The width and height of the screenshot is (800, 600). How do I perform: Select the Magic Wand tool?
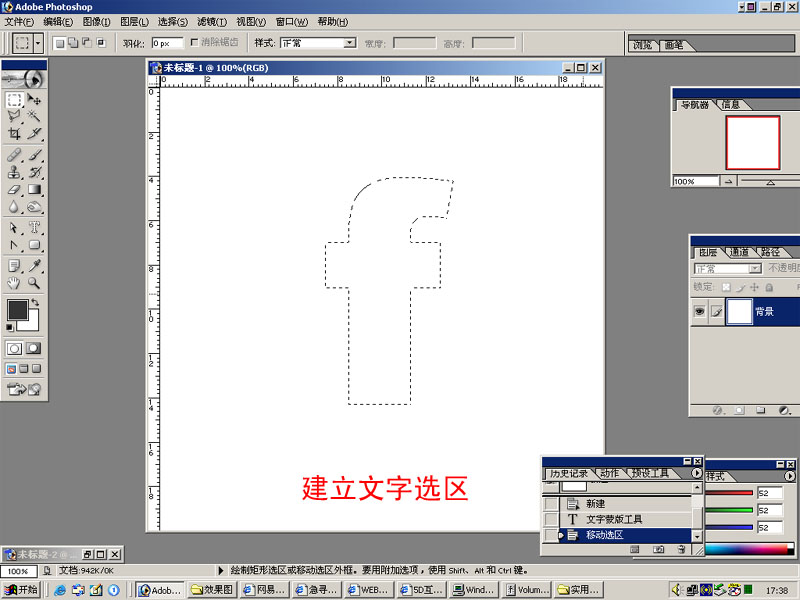click(x=34, y=116)
